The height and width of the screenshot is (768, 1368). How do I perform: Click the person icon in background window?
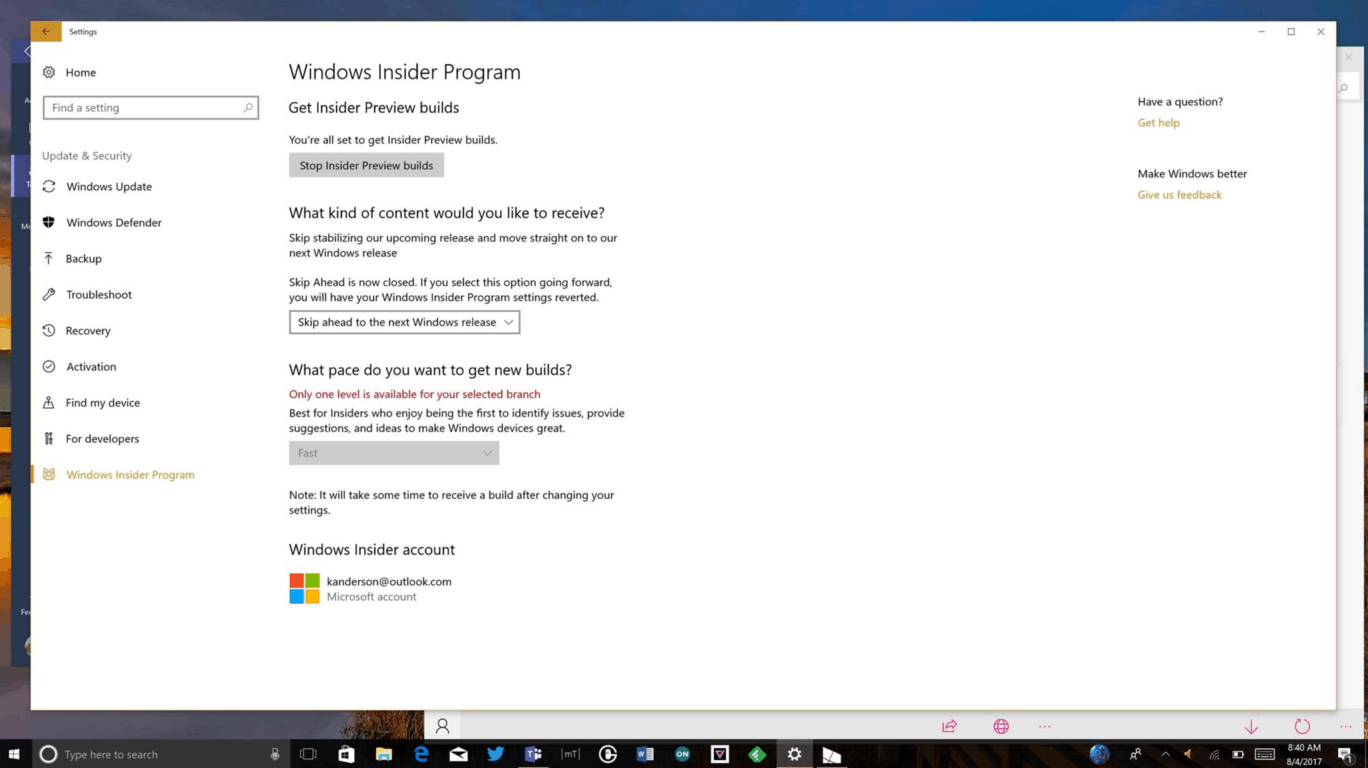[442, 727]
